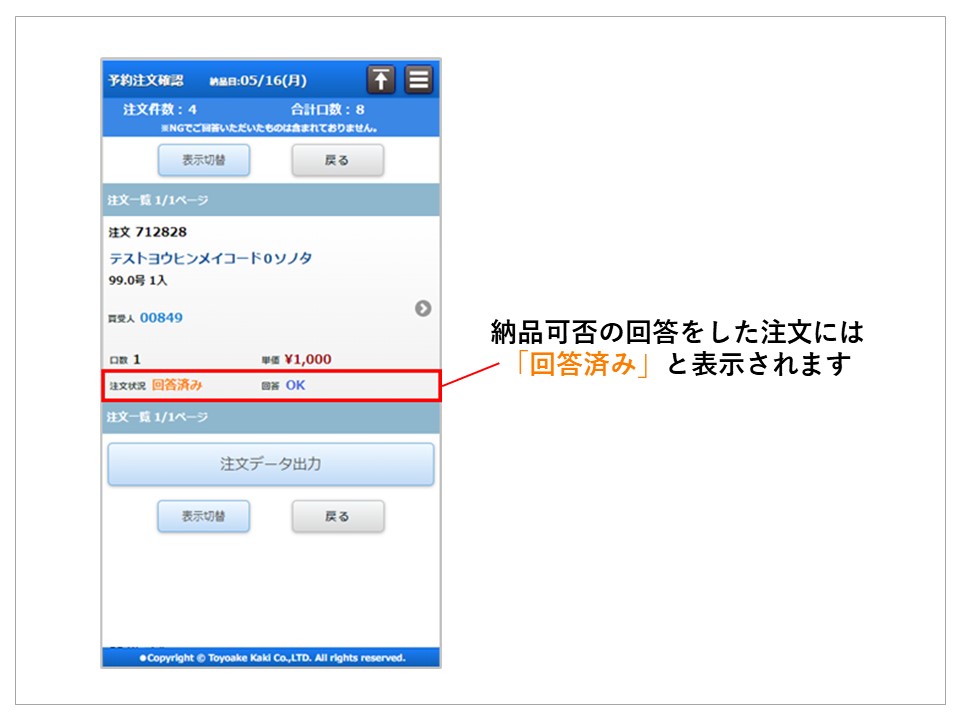960x720 pixels.
Task: Click the blue OK answer value
Action: click(x=295, y=385)
